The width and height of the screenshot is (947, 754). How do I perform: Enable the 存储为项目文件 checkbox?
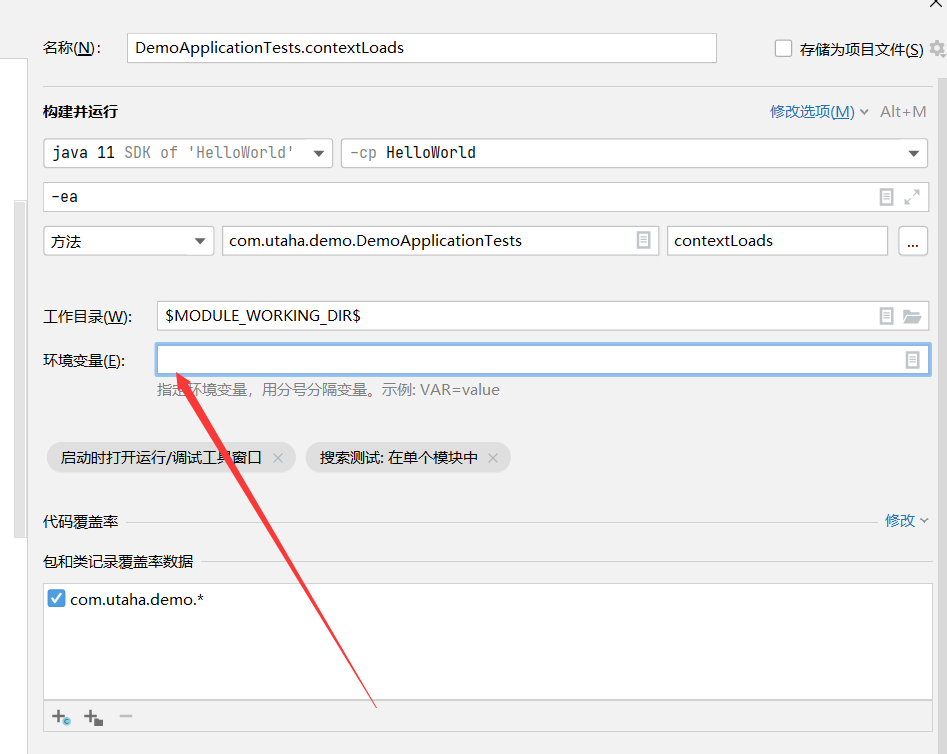[x=783, y=48]
